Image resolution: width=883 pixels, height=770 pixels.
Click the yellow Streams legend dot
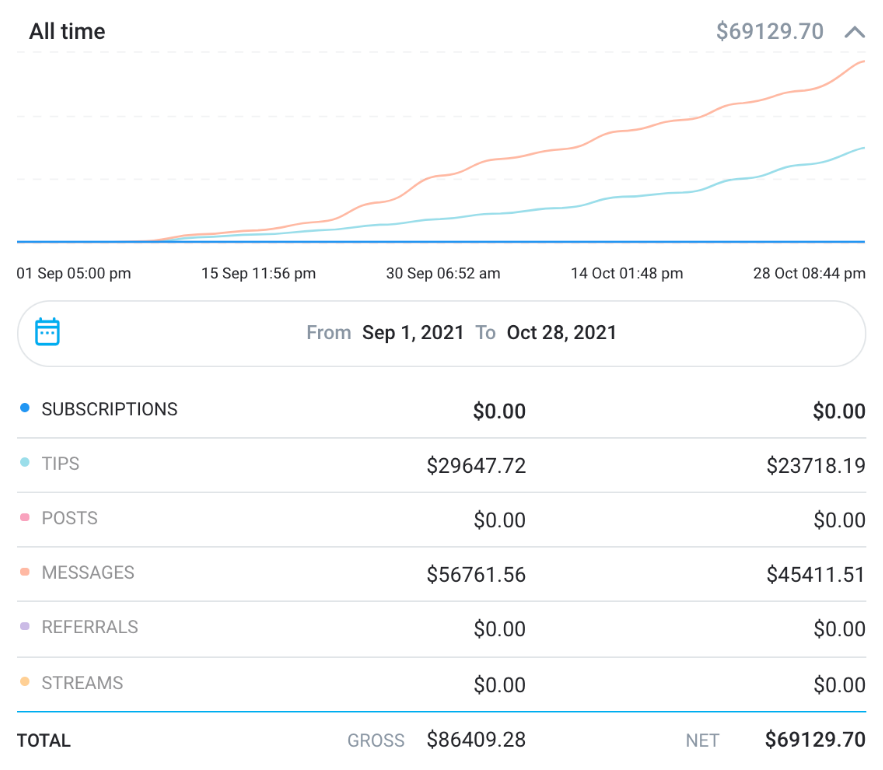[x=25, y=683]
